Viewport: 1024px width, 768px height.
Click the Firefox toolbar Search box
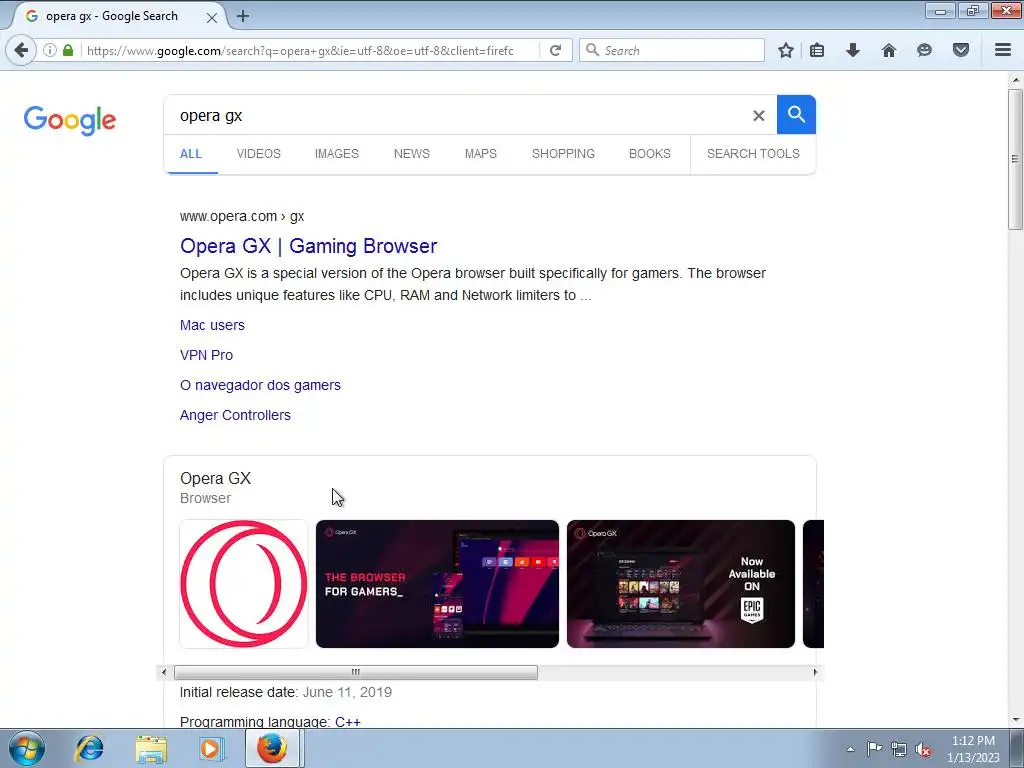[672, 50]
